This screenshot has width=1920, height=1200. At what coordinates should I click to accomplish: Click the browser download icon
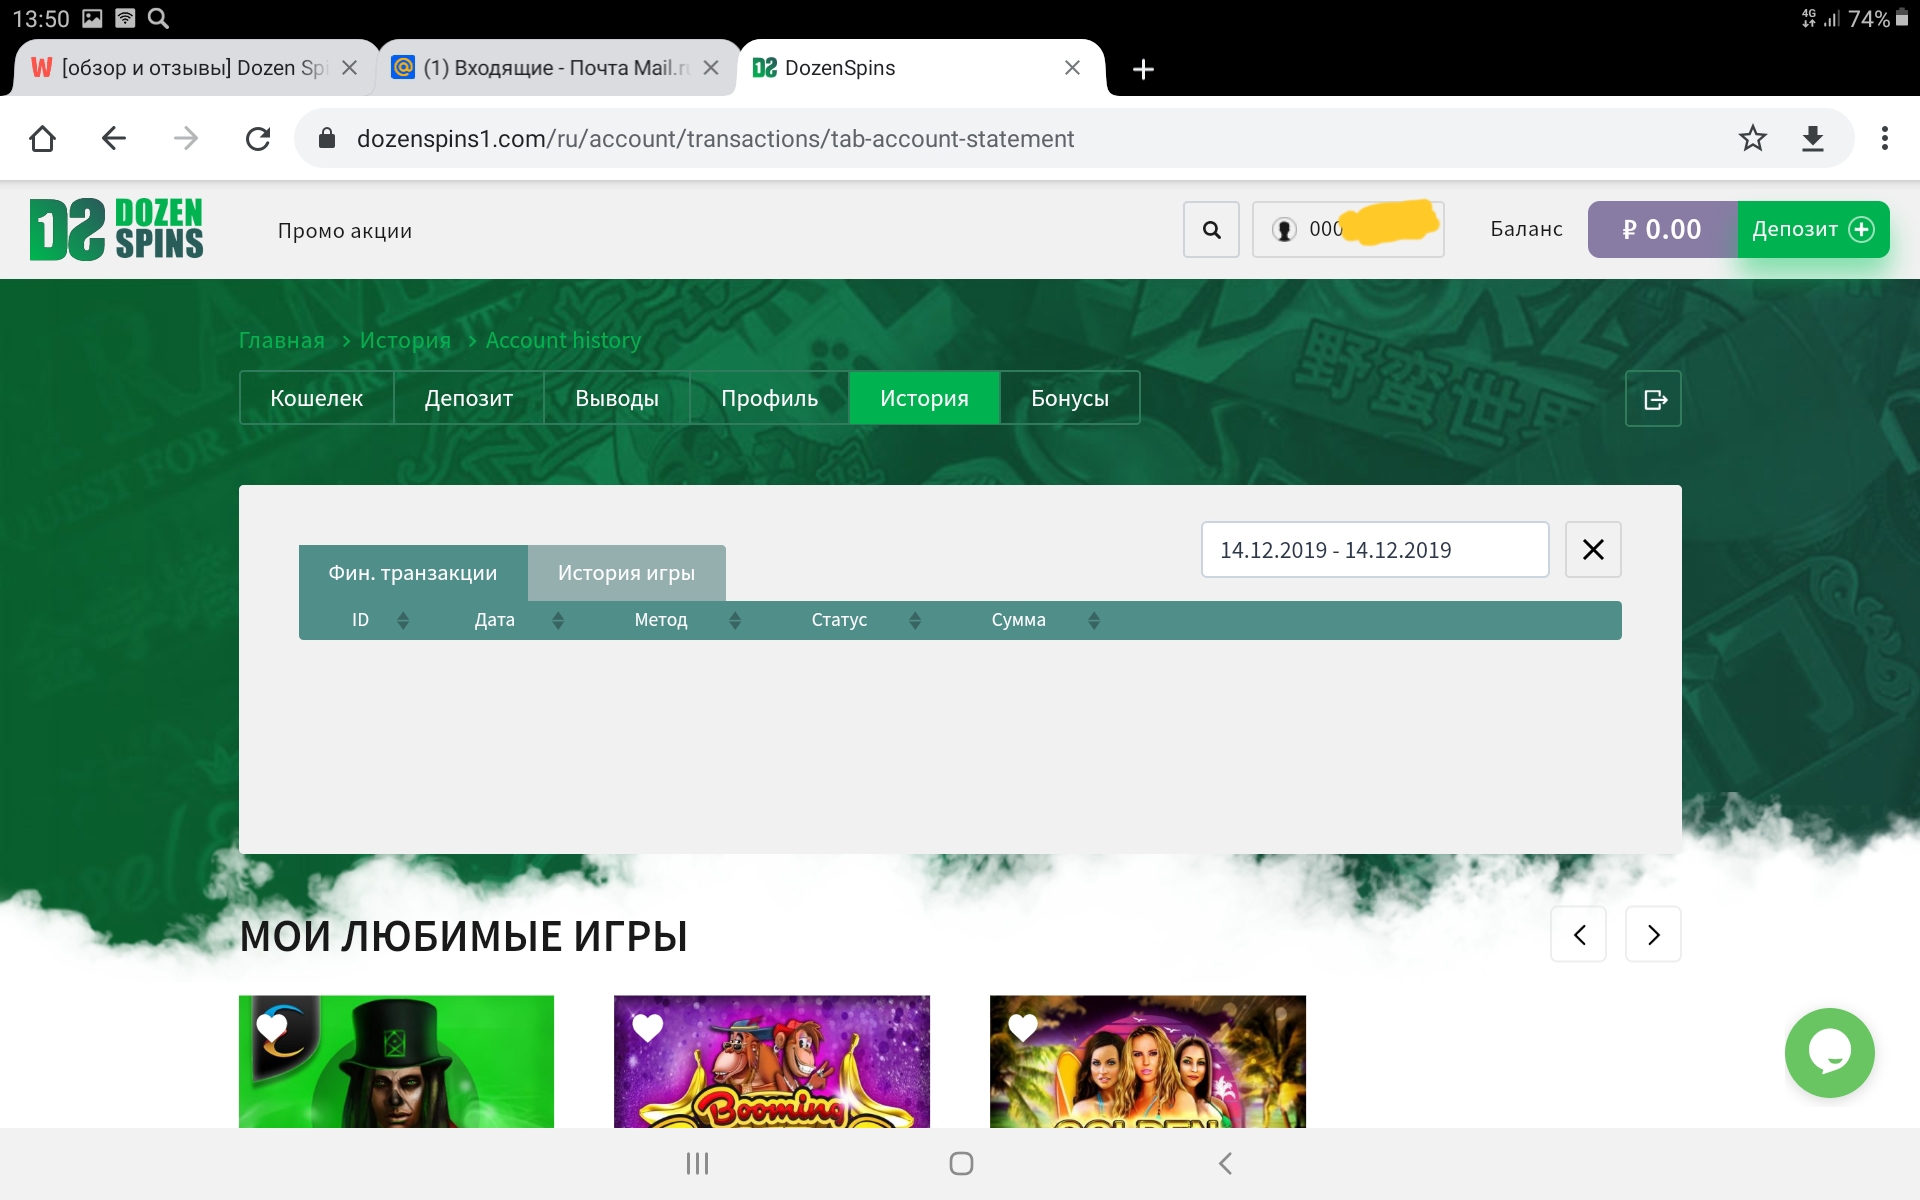tap(1813, 138)
